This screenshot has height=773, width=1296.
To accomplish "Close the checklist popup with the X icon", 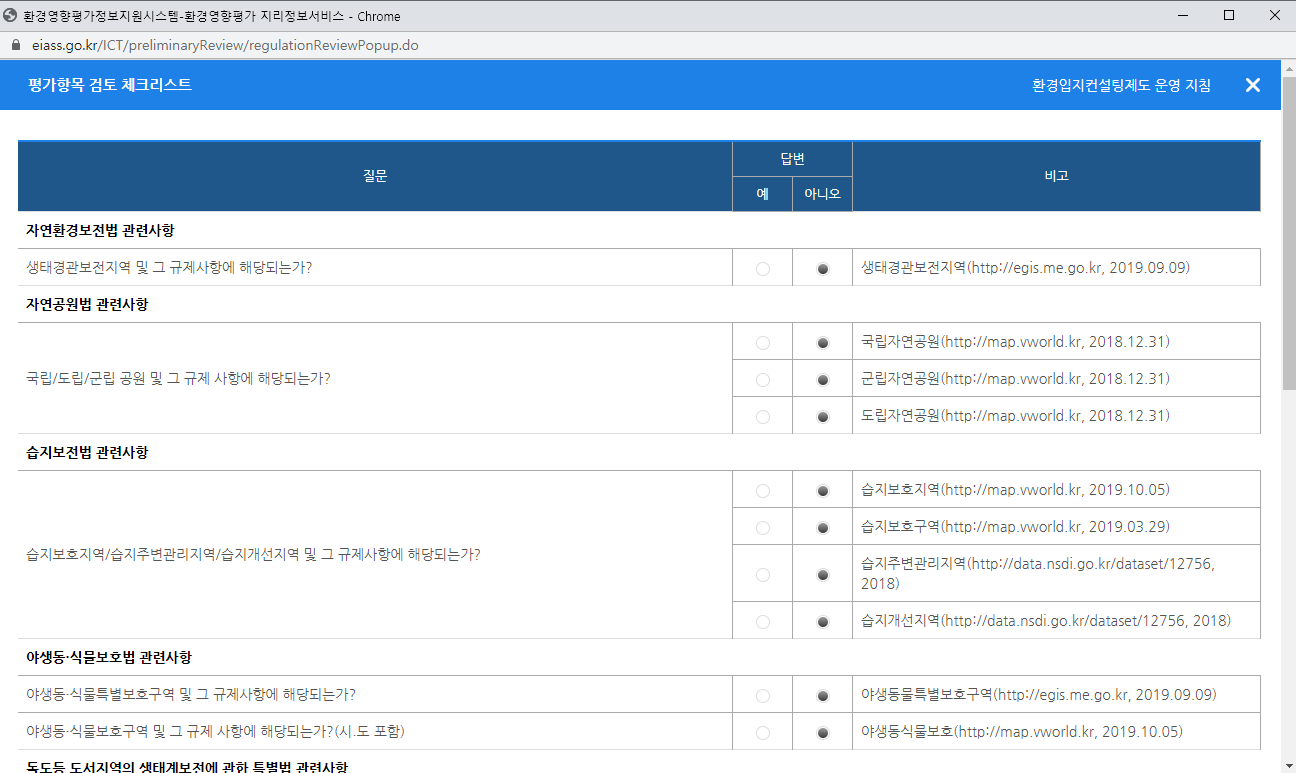I will click(x=1252, y=85).
